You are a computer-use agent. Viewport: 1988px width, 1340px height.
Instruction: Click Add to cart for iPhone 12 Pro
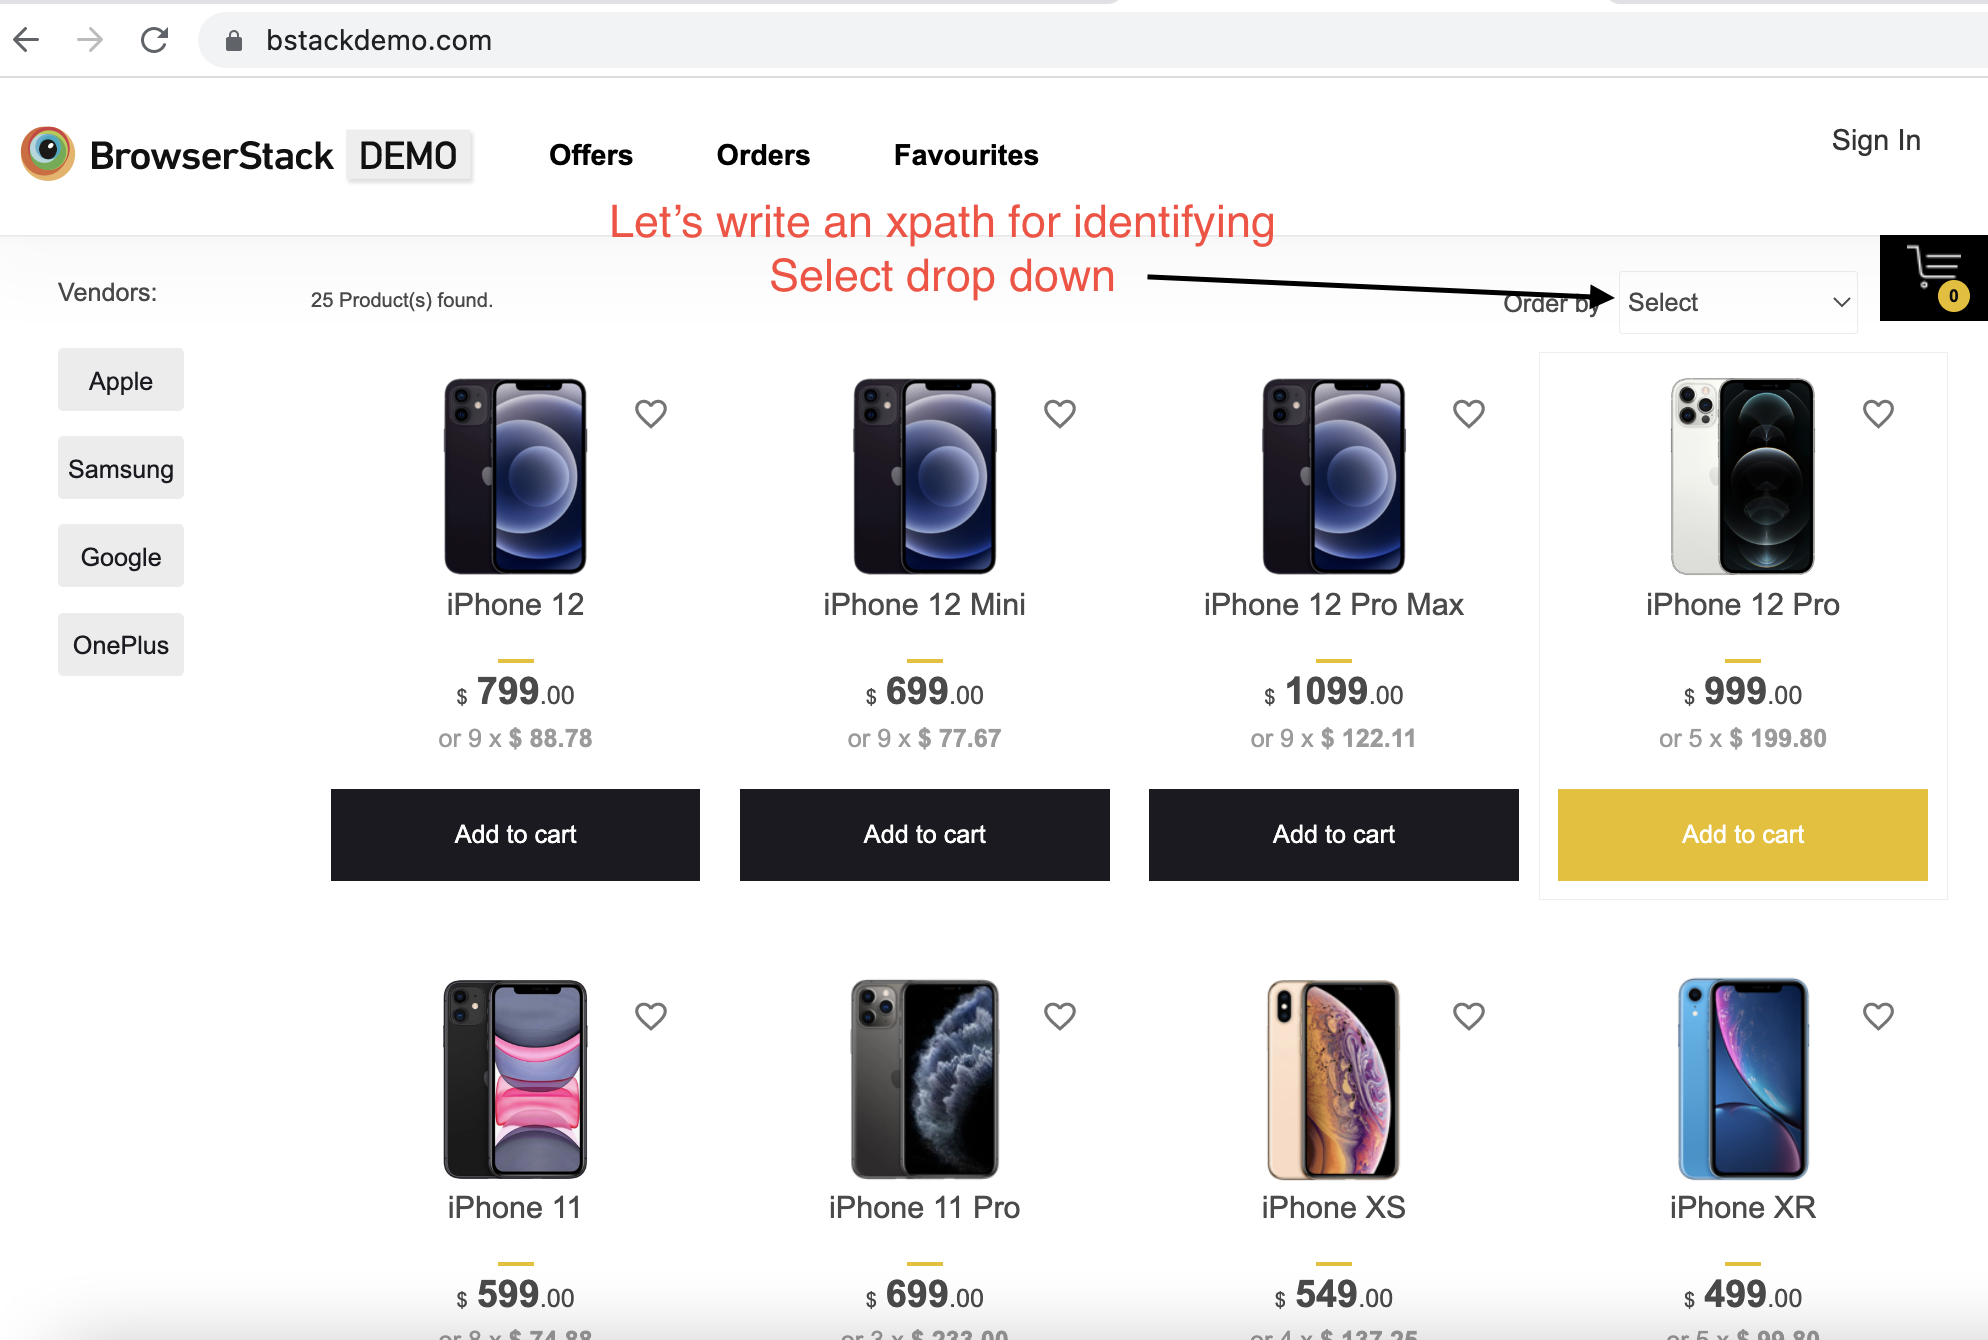tap(1741, 835)
